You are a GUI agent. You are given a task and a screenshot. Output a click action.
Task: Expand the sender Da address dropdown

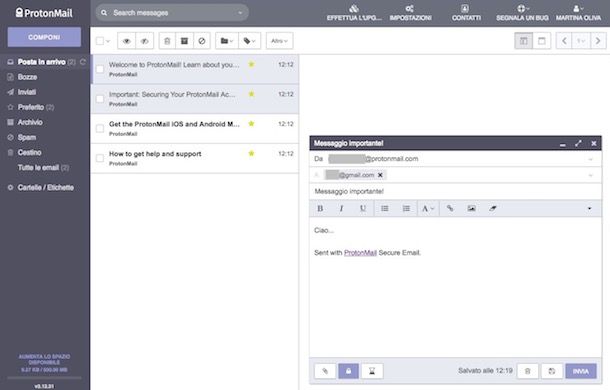tap(590, 159)
